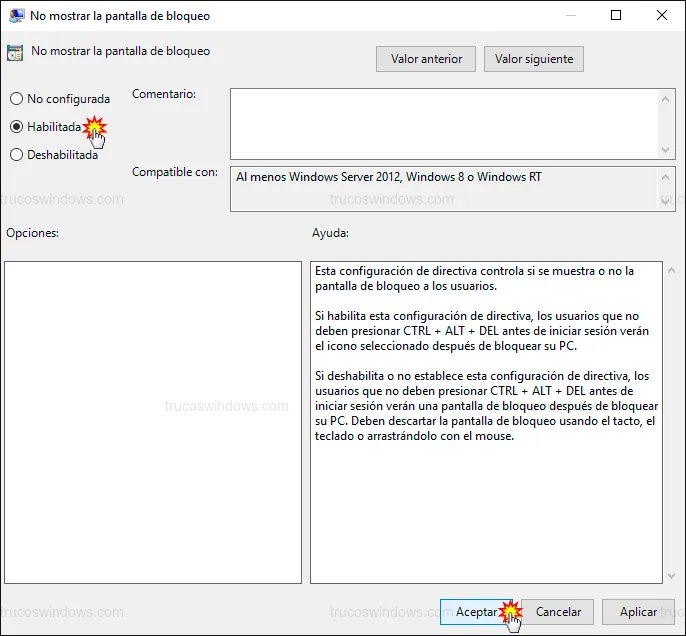Click the policy icon in the title bar
This screenshot has height=636, width=686.
pyautogui.click(x=17, y=16)
